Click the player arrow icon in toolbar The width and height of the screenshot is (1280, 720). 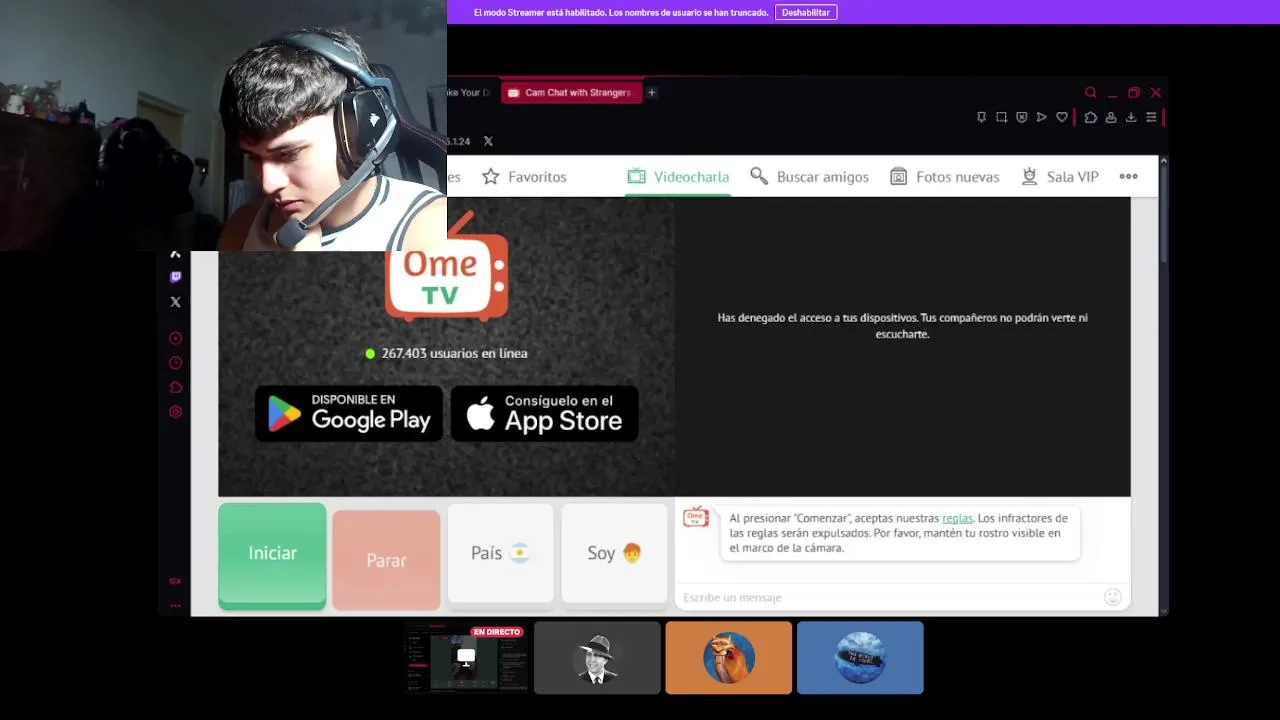[1041, 117]
